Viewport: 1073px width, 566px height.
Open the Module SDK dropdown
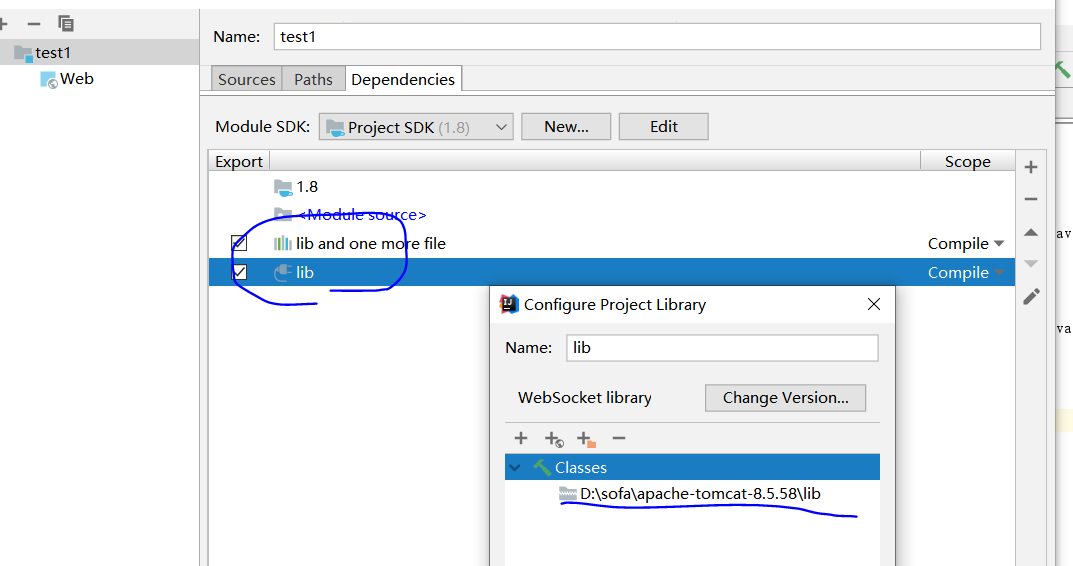416,127
